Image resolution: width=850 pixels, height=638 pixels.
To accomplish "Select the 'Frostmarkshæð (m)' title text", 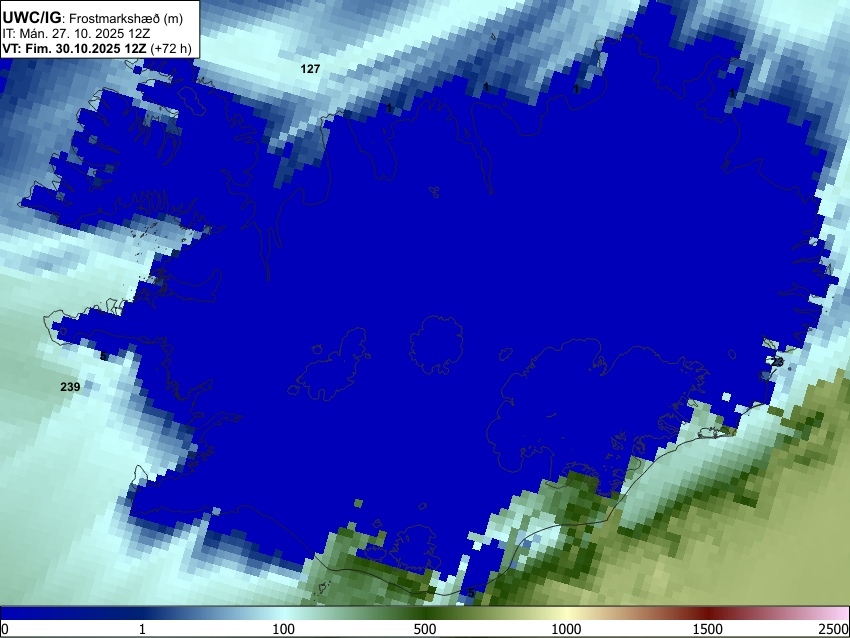I will 126,18.
